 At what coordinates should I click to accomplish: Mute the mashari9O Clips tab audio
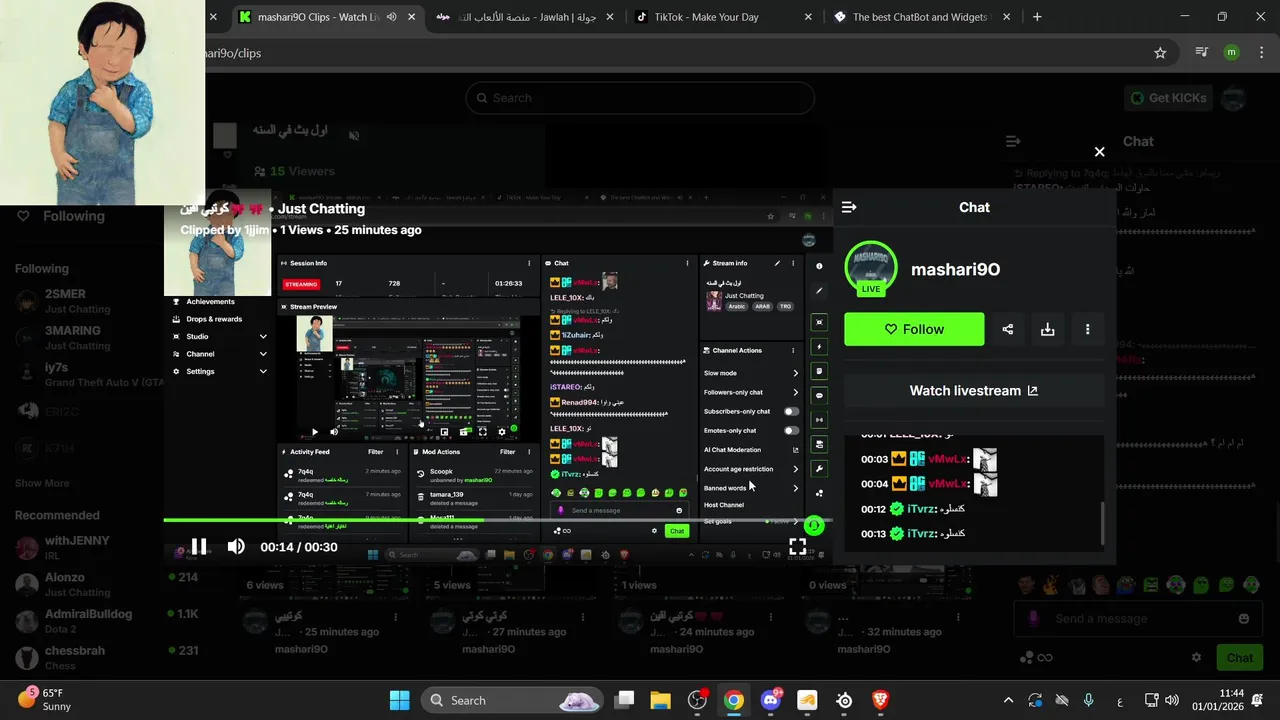tap(391, 17)
